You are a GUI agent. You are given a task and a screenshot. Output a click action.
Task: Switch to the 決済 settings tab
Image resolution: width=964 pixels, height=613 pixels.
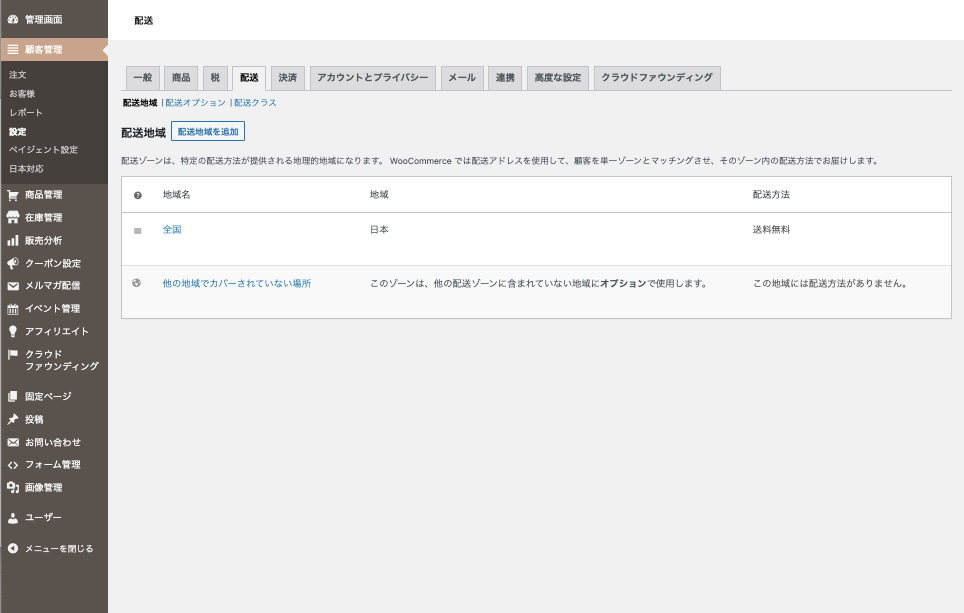(x=288, y=78)
